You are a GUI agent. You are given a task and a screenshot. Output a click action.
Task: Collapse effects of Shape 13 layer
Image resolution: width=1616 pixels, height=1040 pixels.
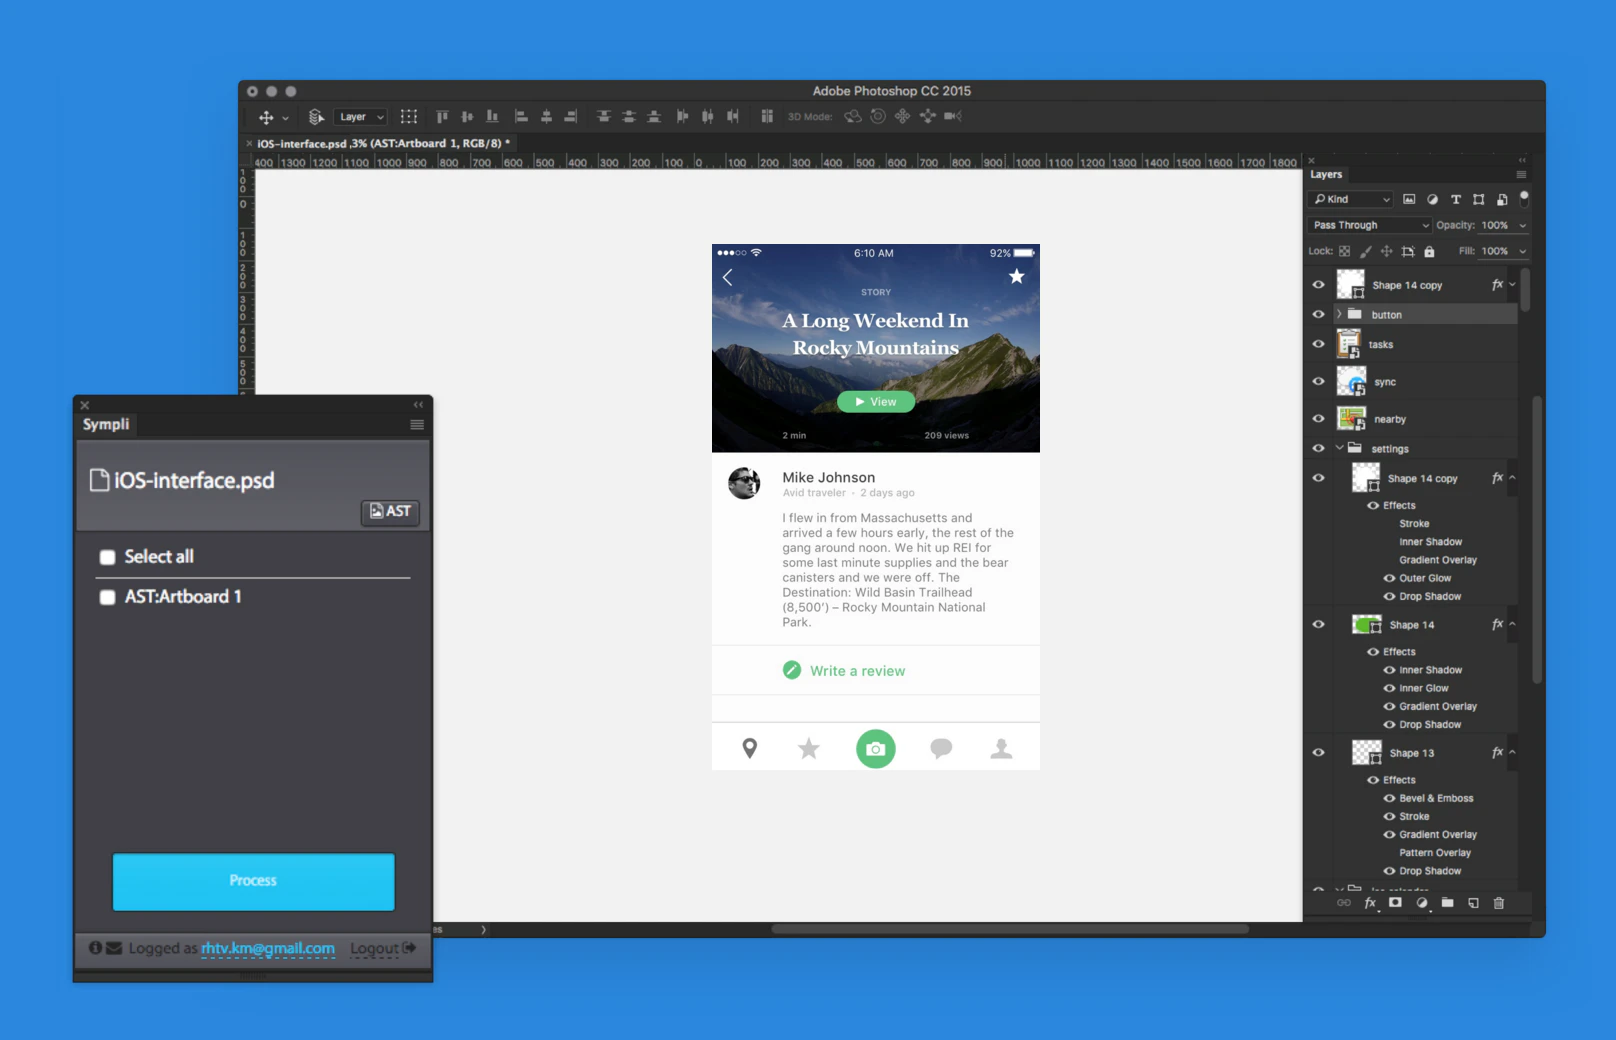(1512, 752)
